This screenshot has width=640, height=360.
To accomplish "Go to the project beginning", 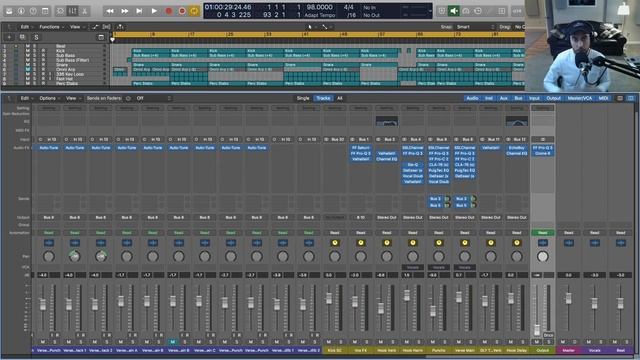I will (139, 11).
